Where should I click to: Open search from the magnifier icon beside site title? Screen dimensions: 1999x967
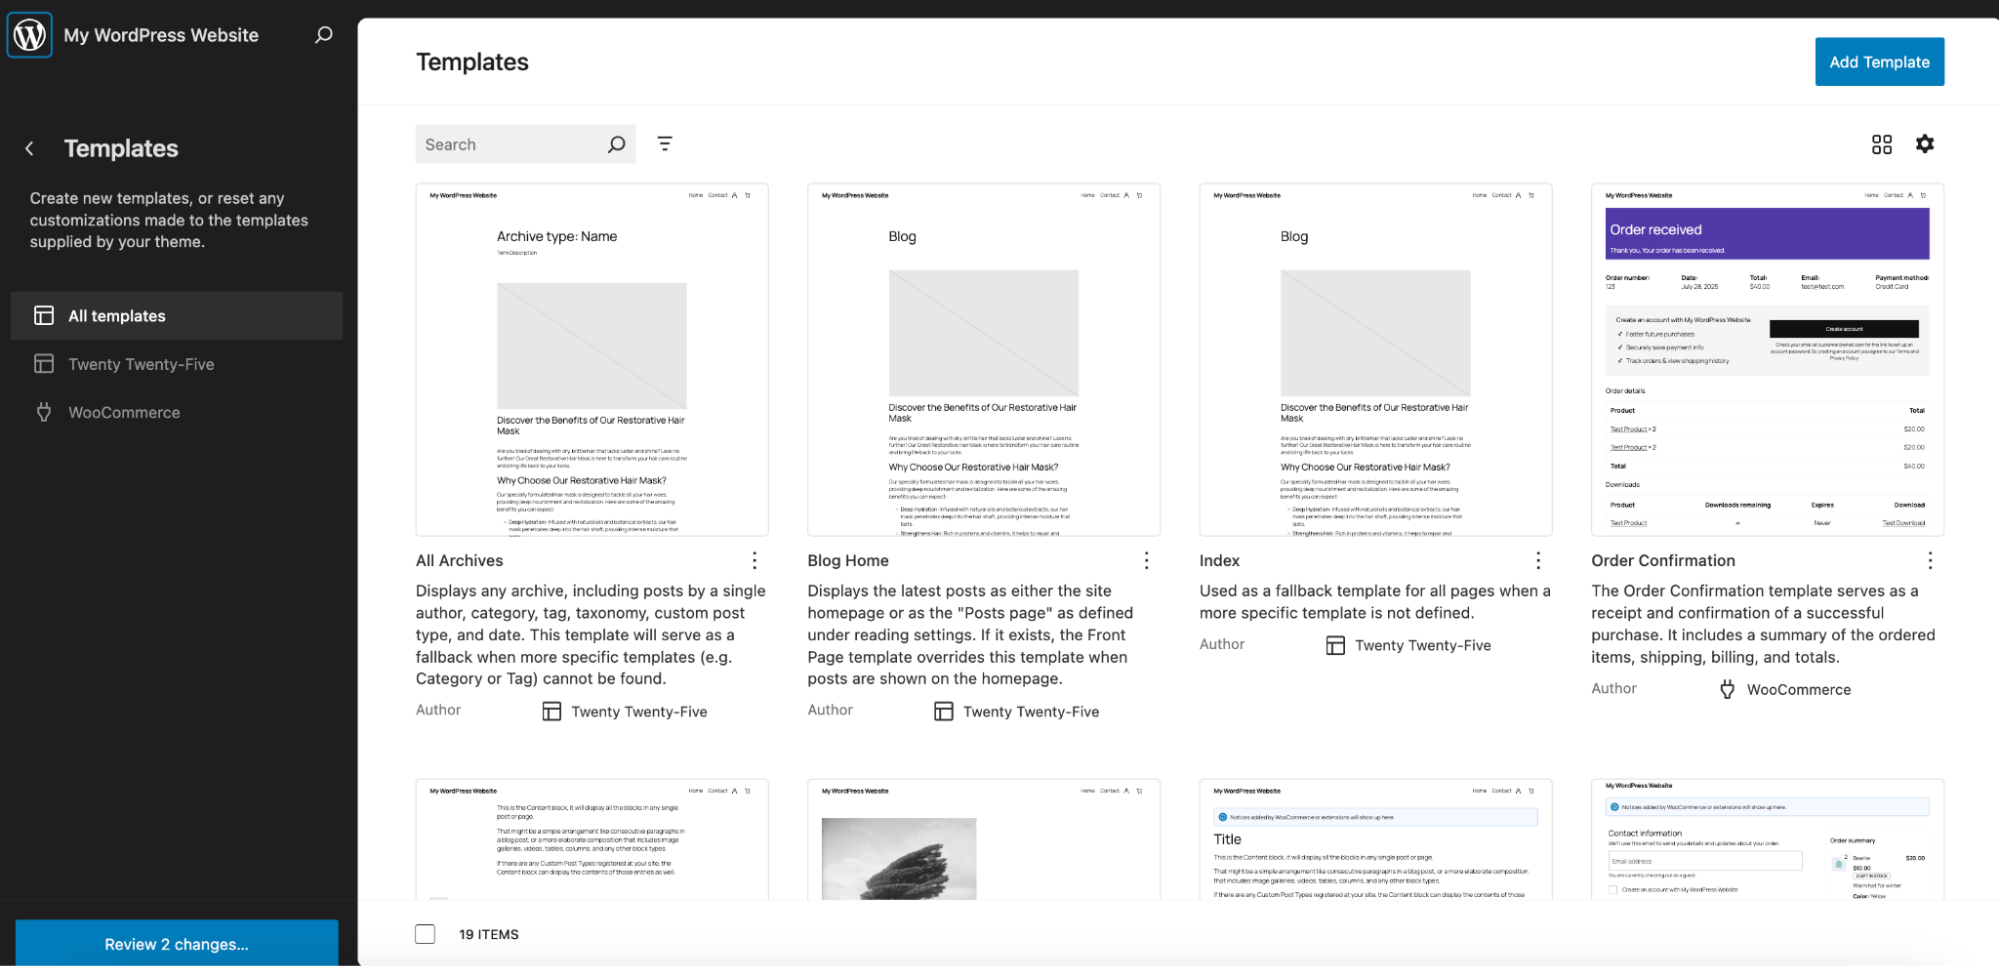coord(322,34)
